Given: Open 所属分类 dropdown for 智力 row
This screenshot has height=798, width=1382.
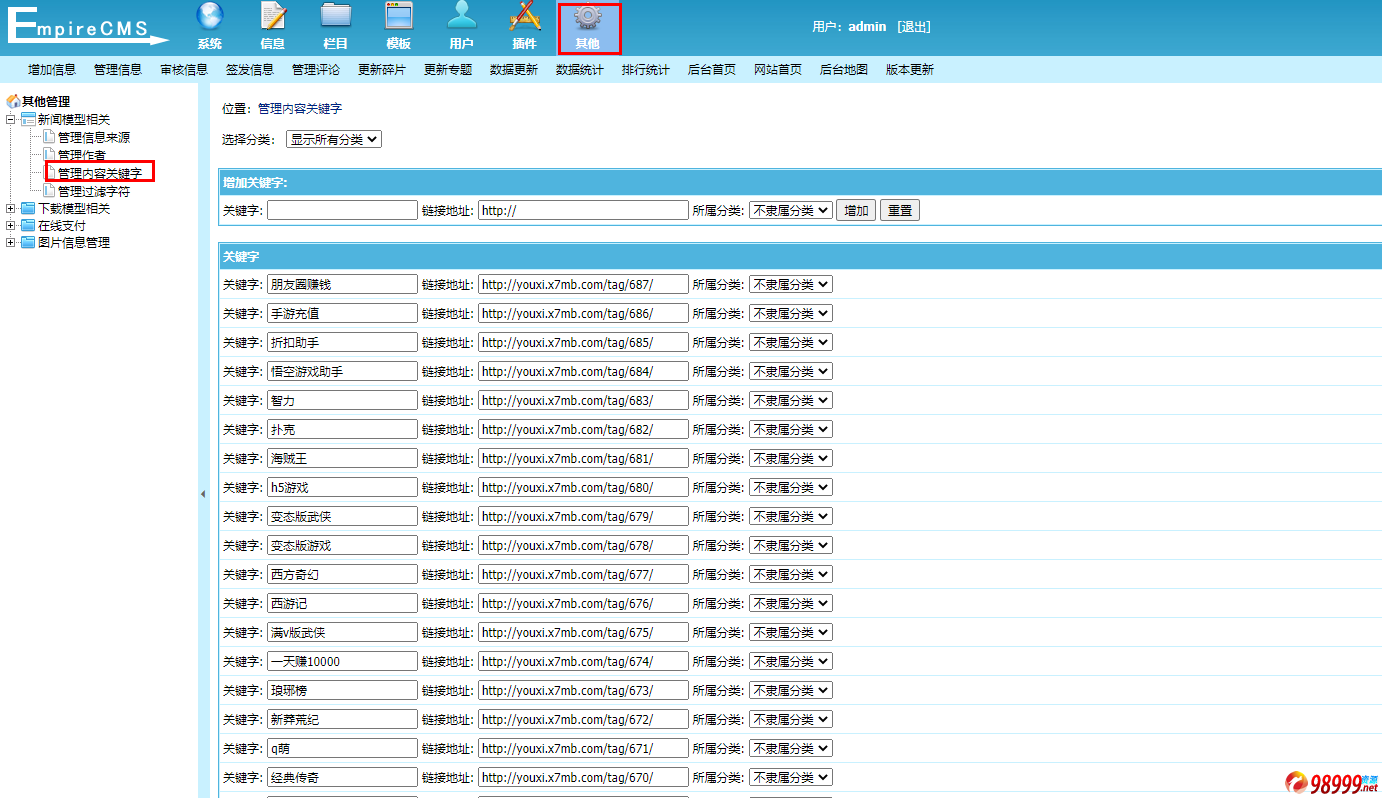Looking at the screenshot, I should tap(790, 400).
